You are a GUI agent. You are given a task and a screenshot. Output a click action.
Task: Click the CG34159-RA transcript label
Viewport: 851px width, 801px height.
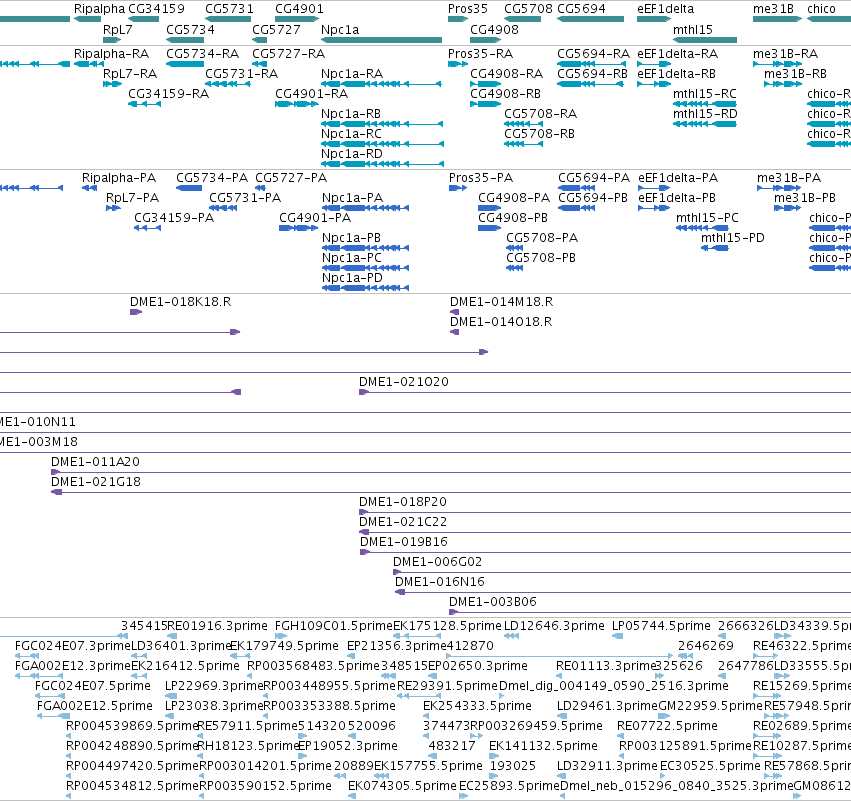click(168, 94)
